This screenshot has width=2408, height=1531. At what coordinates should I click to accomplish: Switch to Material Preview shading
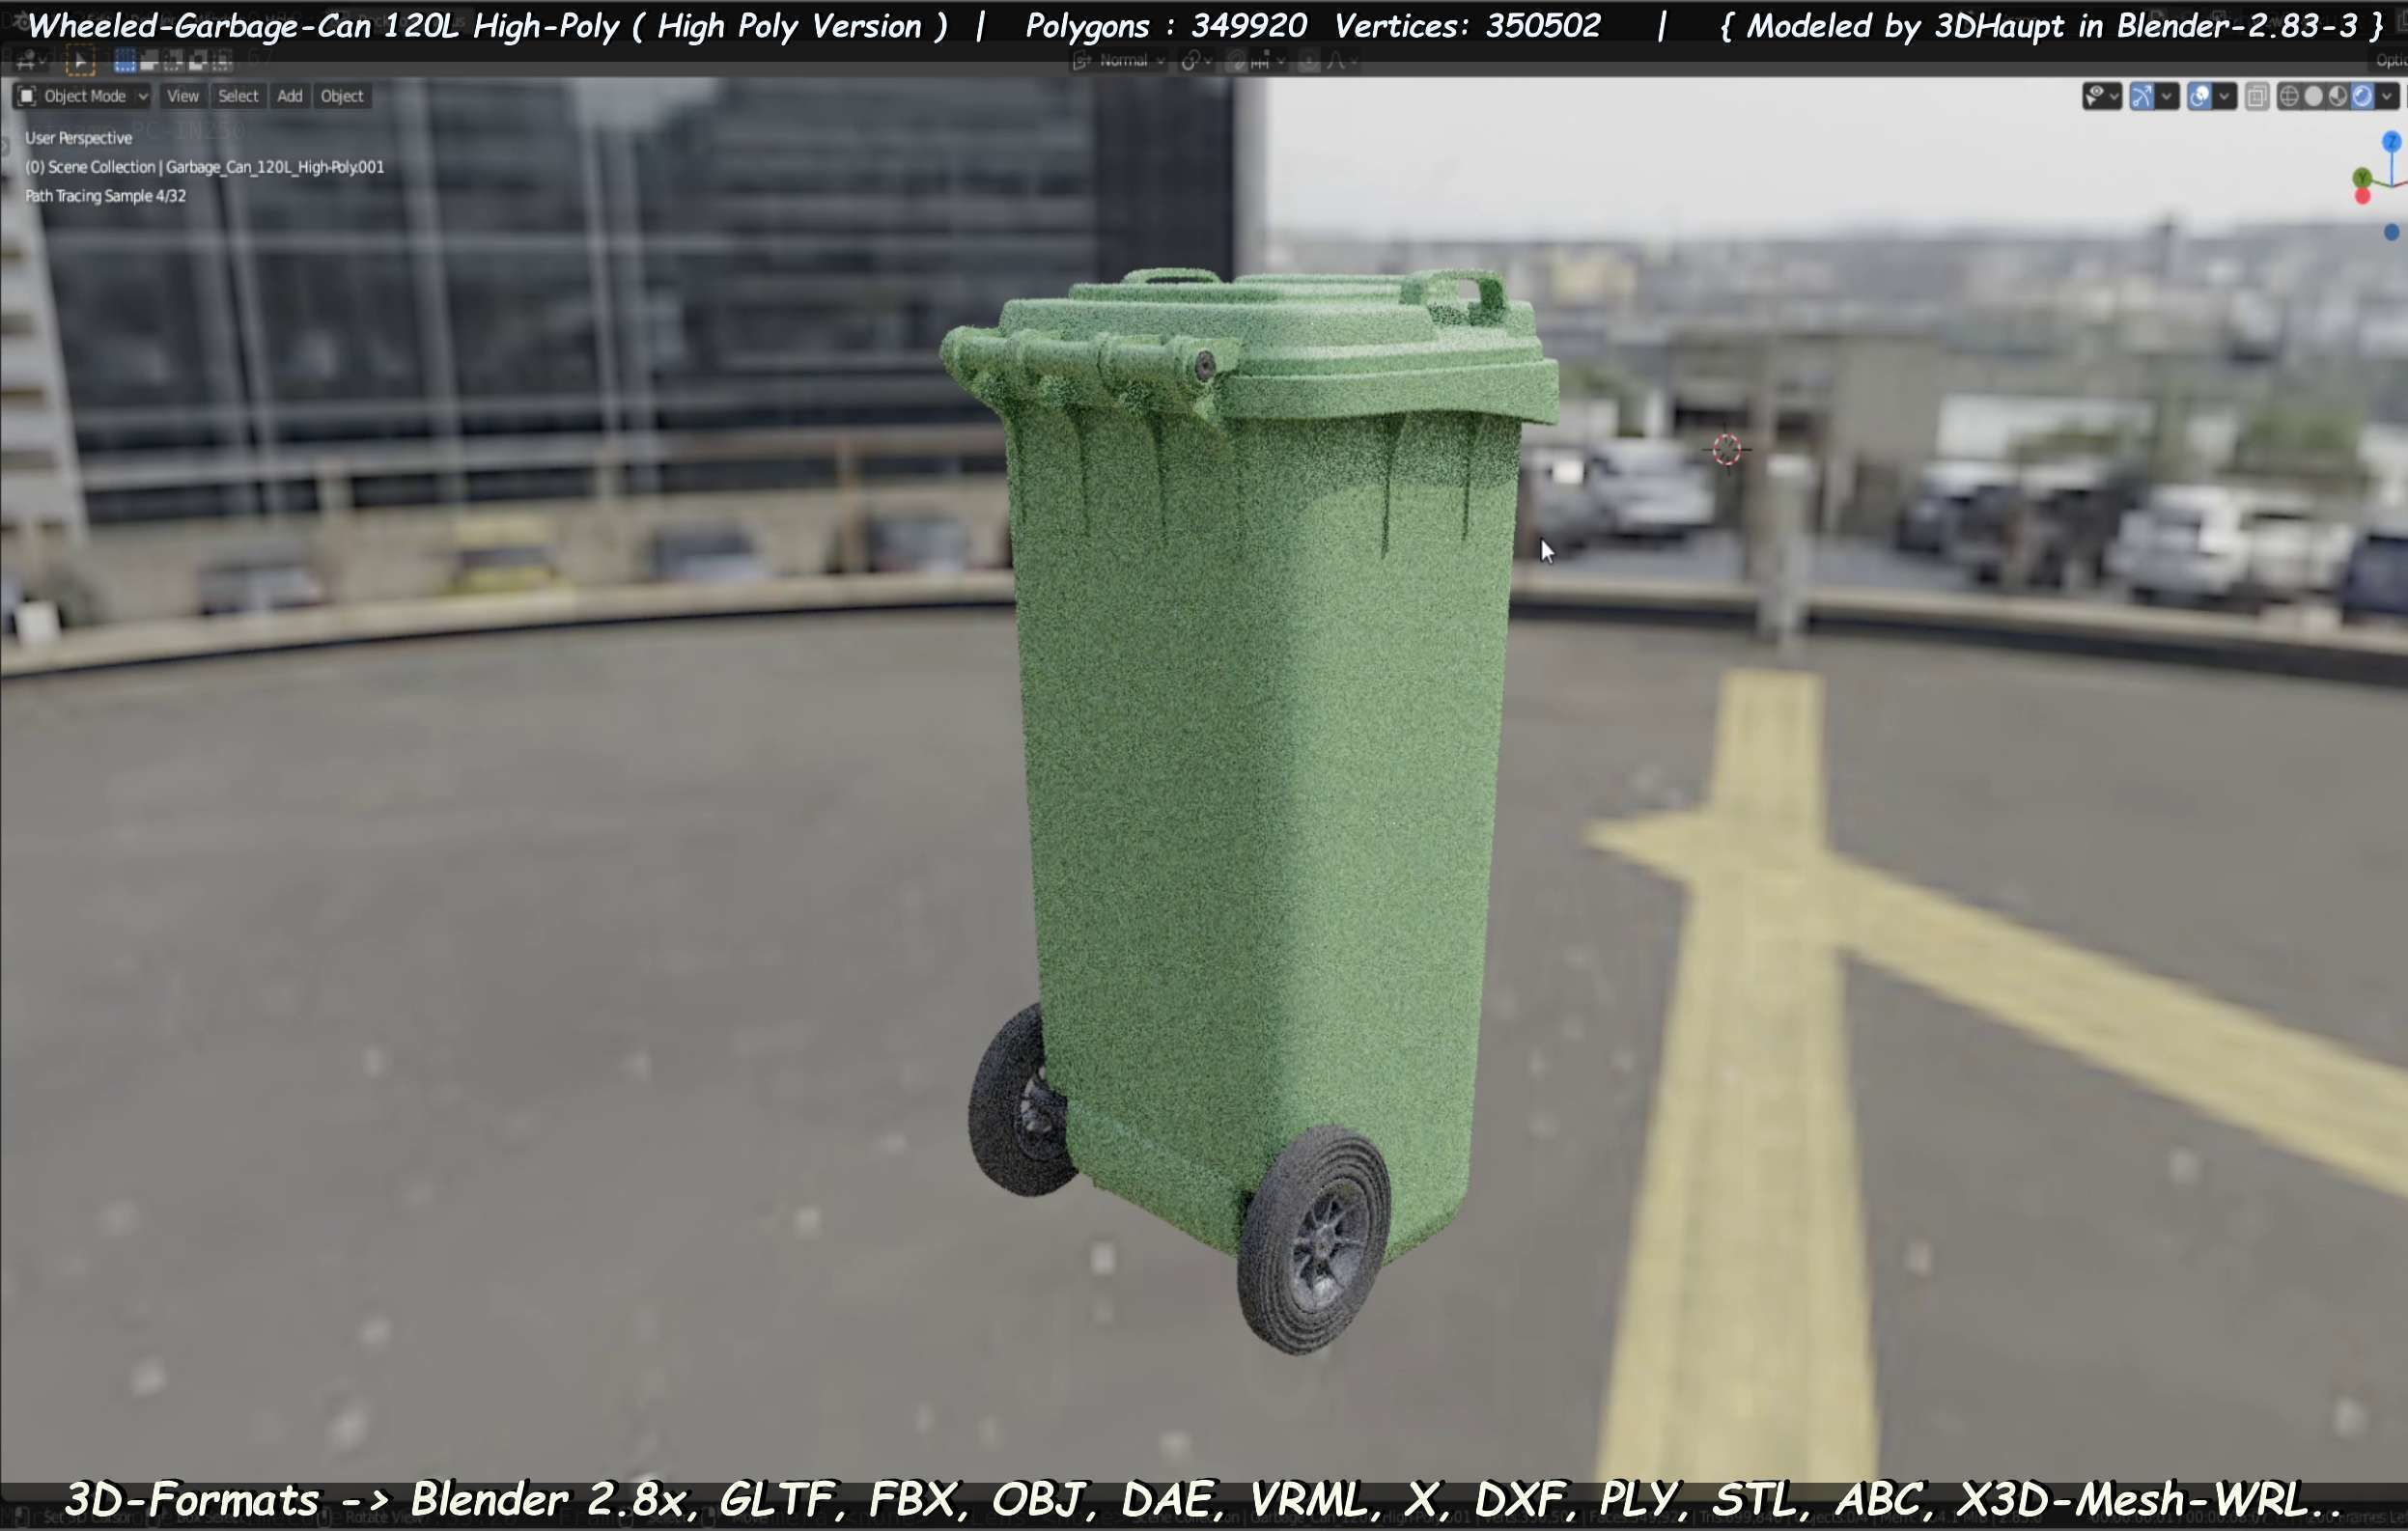click(2338, 96)
